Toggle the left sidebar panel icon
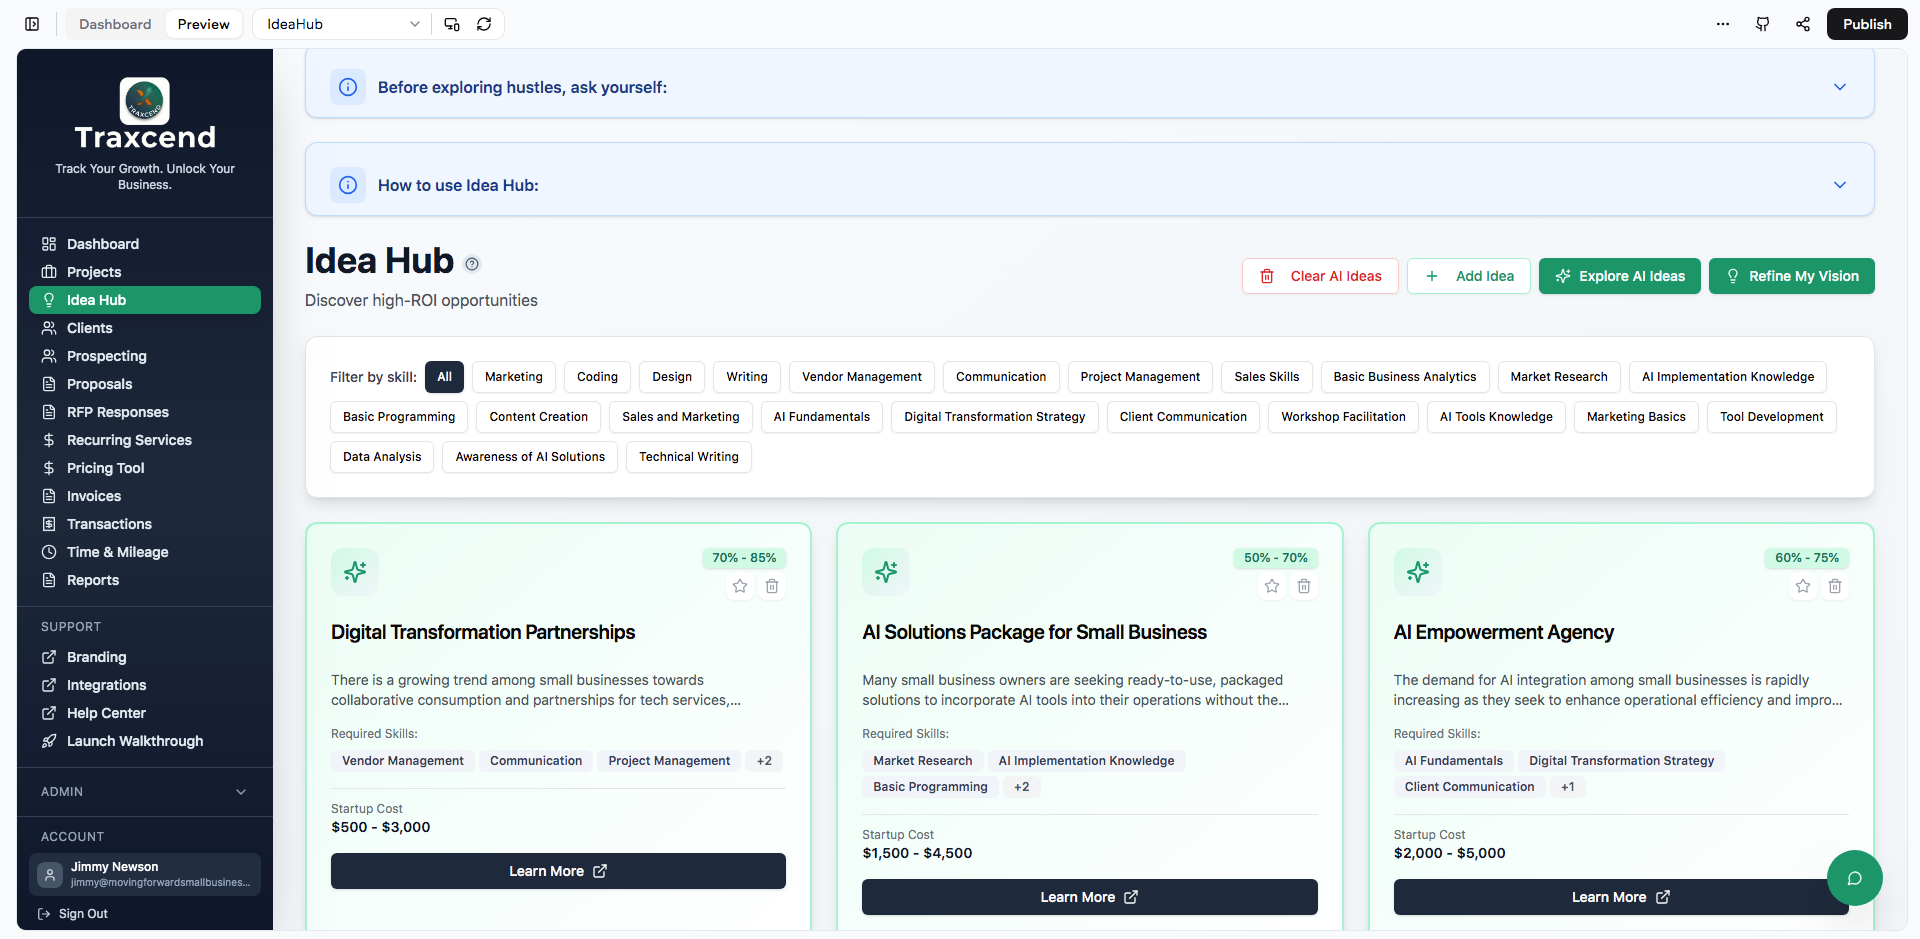This screenshot has height=939, width=1920. click(32, 24)
